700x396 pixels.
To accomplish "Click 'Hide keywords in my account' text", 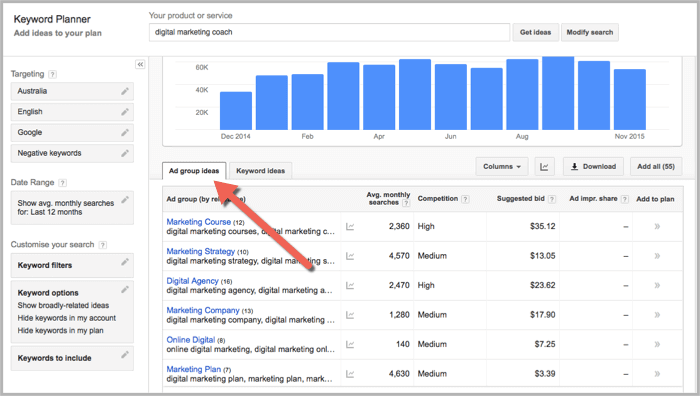I will pos(67,318).
